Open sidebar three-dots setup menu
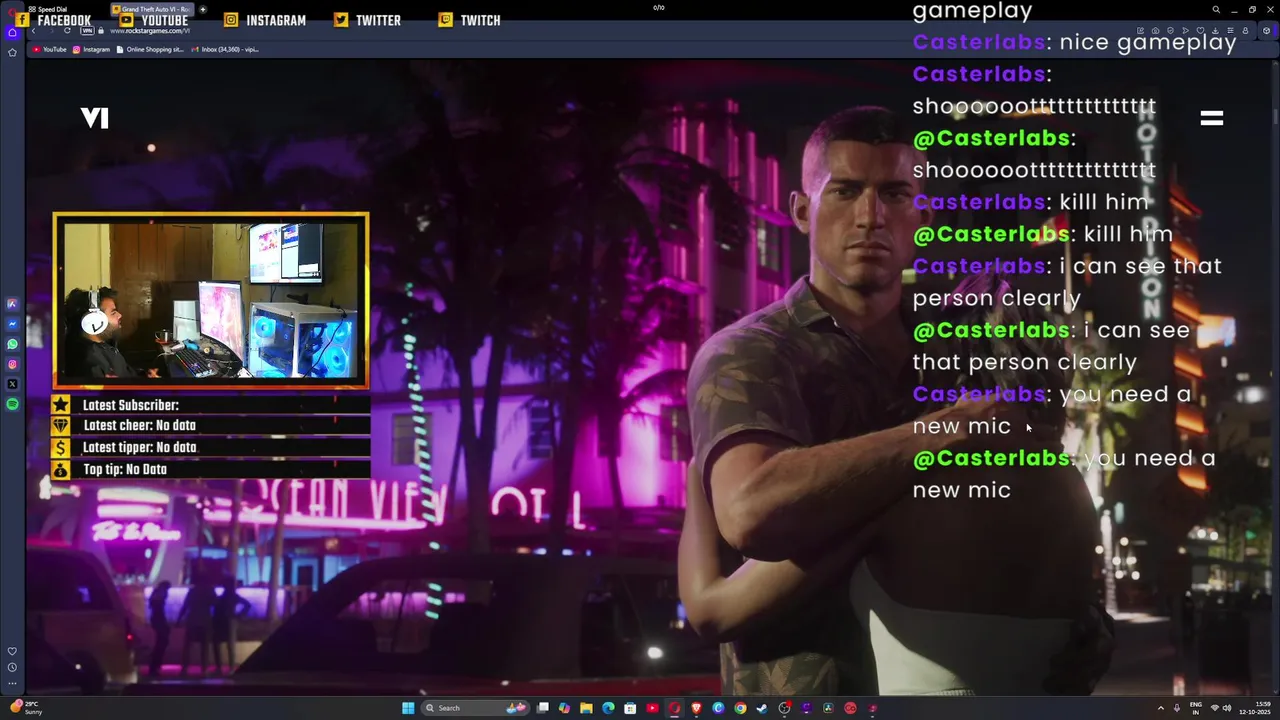Screen dimensions: 1280x720 coord(12,683)
